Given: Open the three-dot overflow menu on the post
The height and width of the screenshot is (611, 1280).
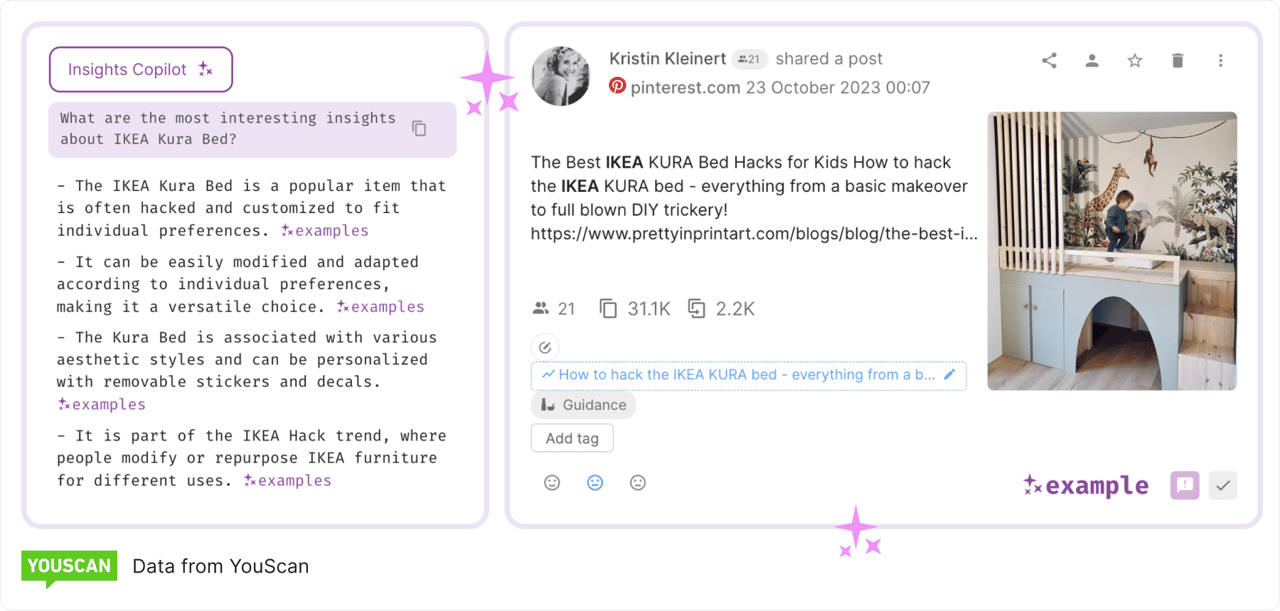Looking at the screenshot, I should coord(1220,60).
